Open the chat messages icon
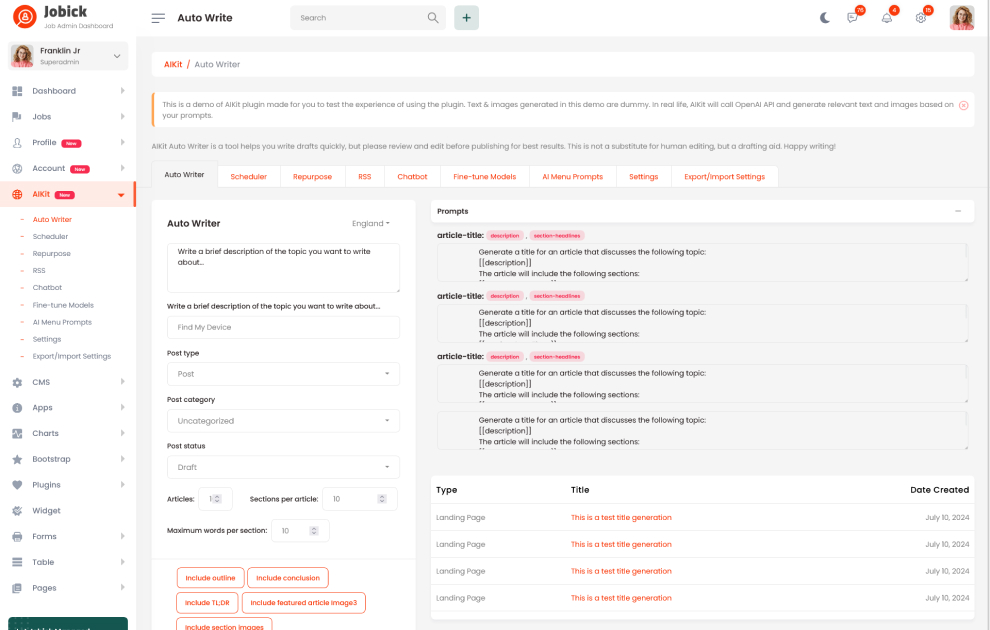 [x=853, y=18]
